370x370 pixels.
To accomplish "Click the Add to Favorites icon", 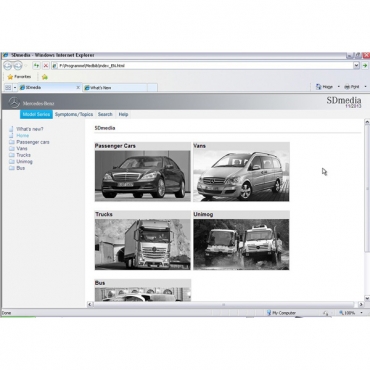I will (45, 77).
